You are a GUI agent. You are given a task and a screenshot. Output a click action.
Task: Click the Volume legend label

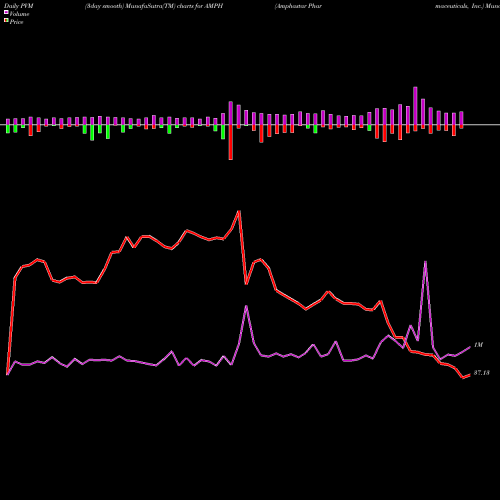[19, 14]
